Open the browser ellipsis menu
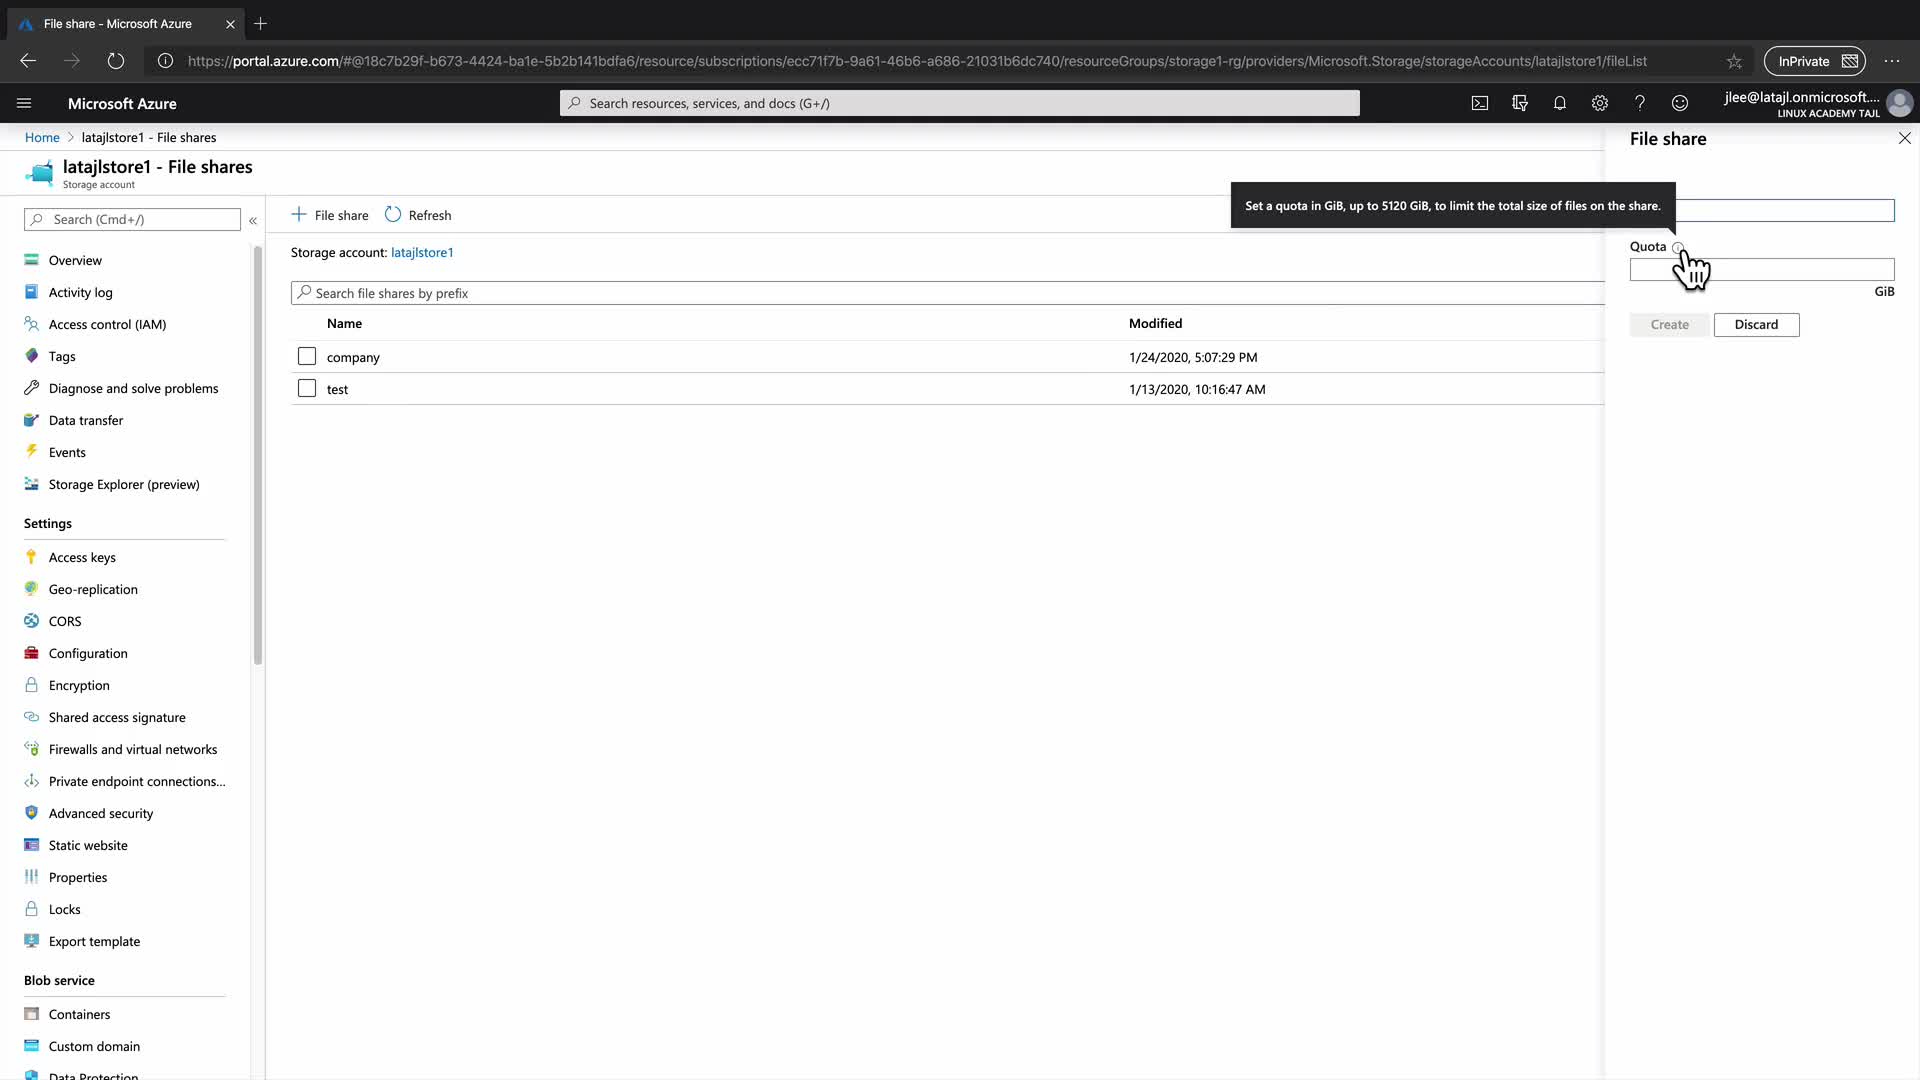 (x=1891, y=61)
